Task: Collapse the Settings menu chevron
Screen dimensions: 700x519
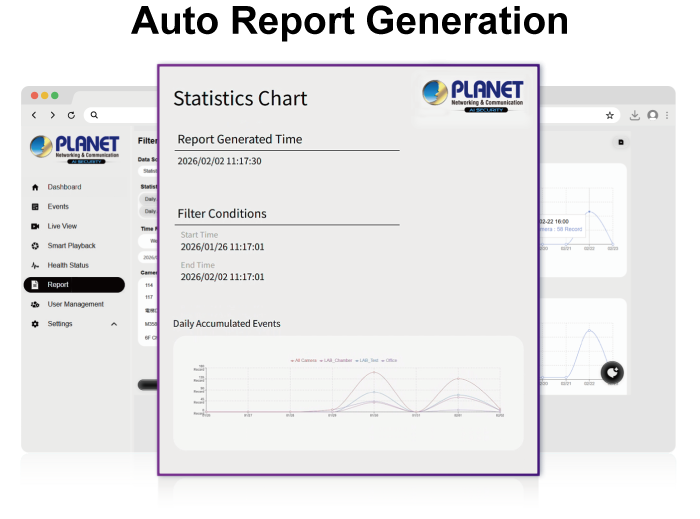Action: pos(114,324)
